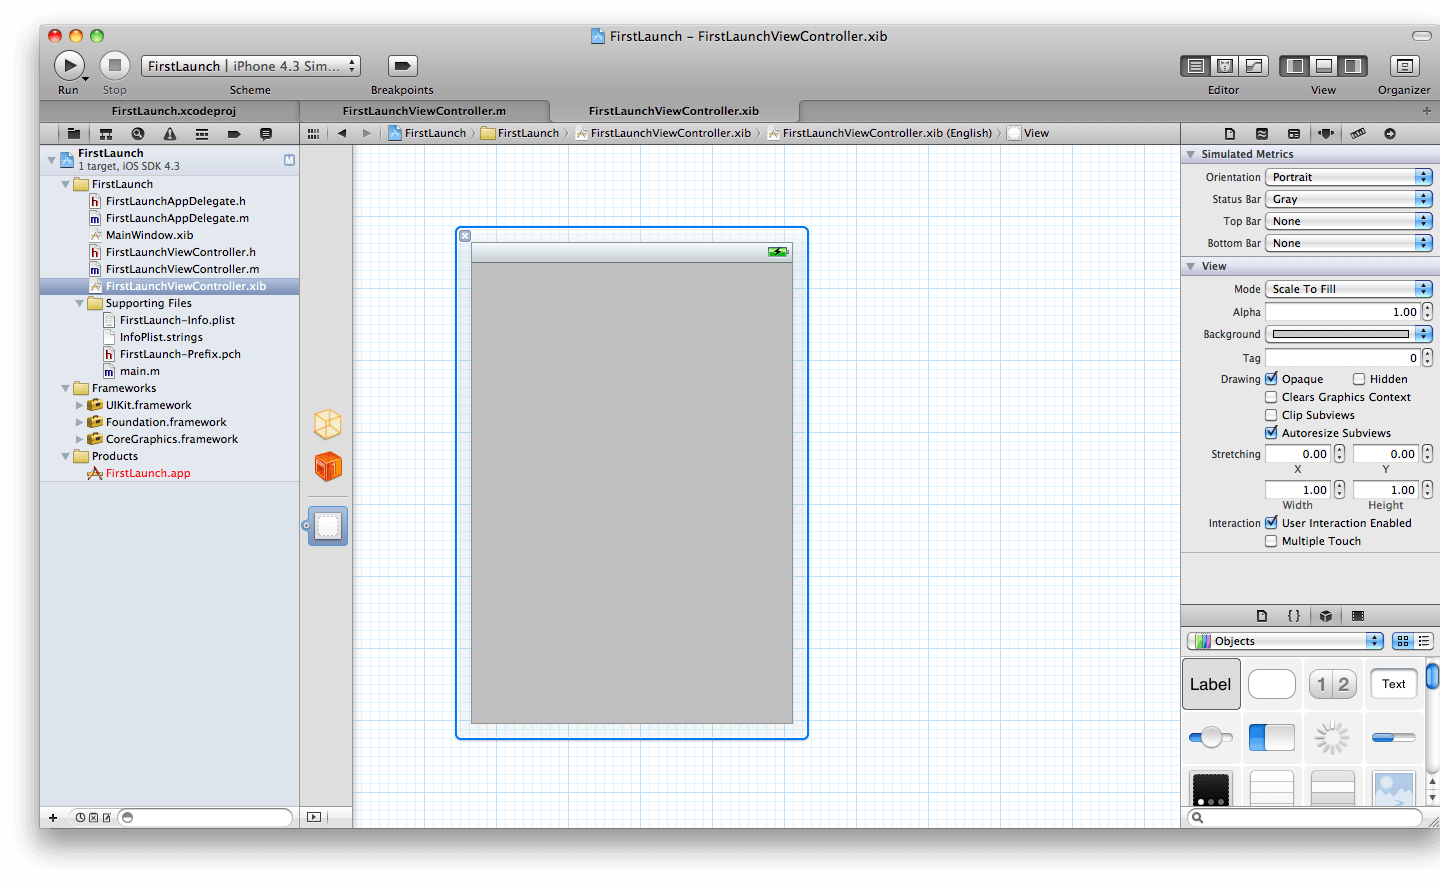Open the Debug navigator icon
The image size is (1440, 883).
pos(202,133)
